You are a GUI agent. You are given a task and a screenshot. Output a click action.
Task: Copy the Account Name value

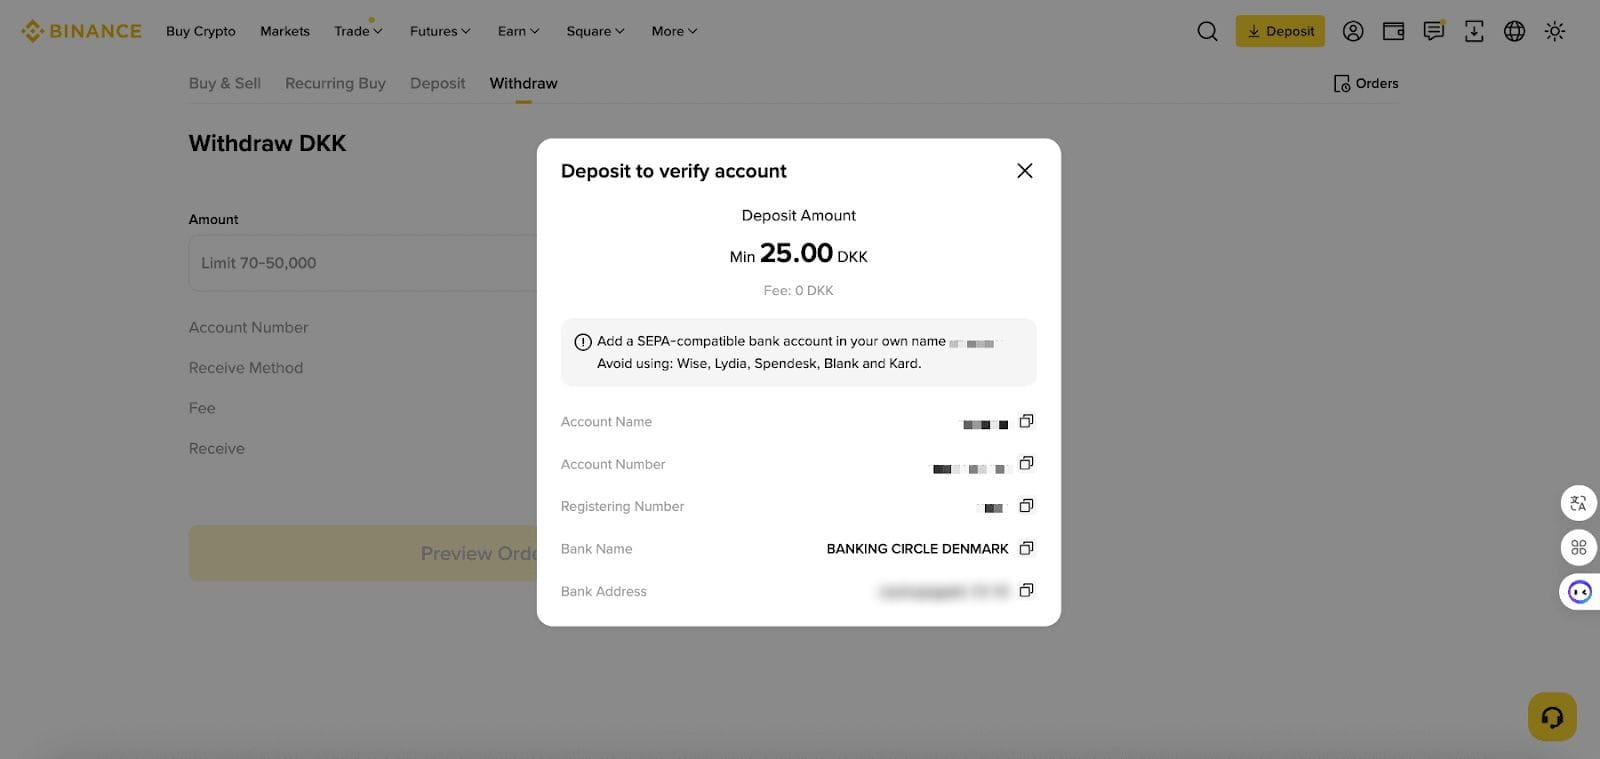point(1026,421)
